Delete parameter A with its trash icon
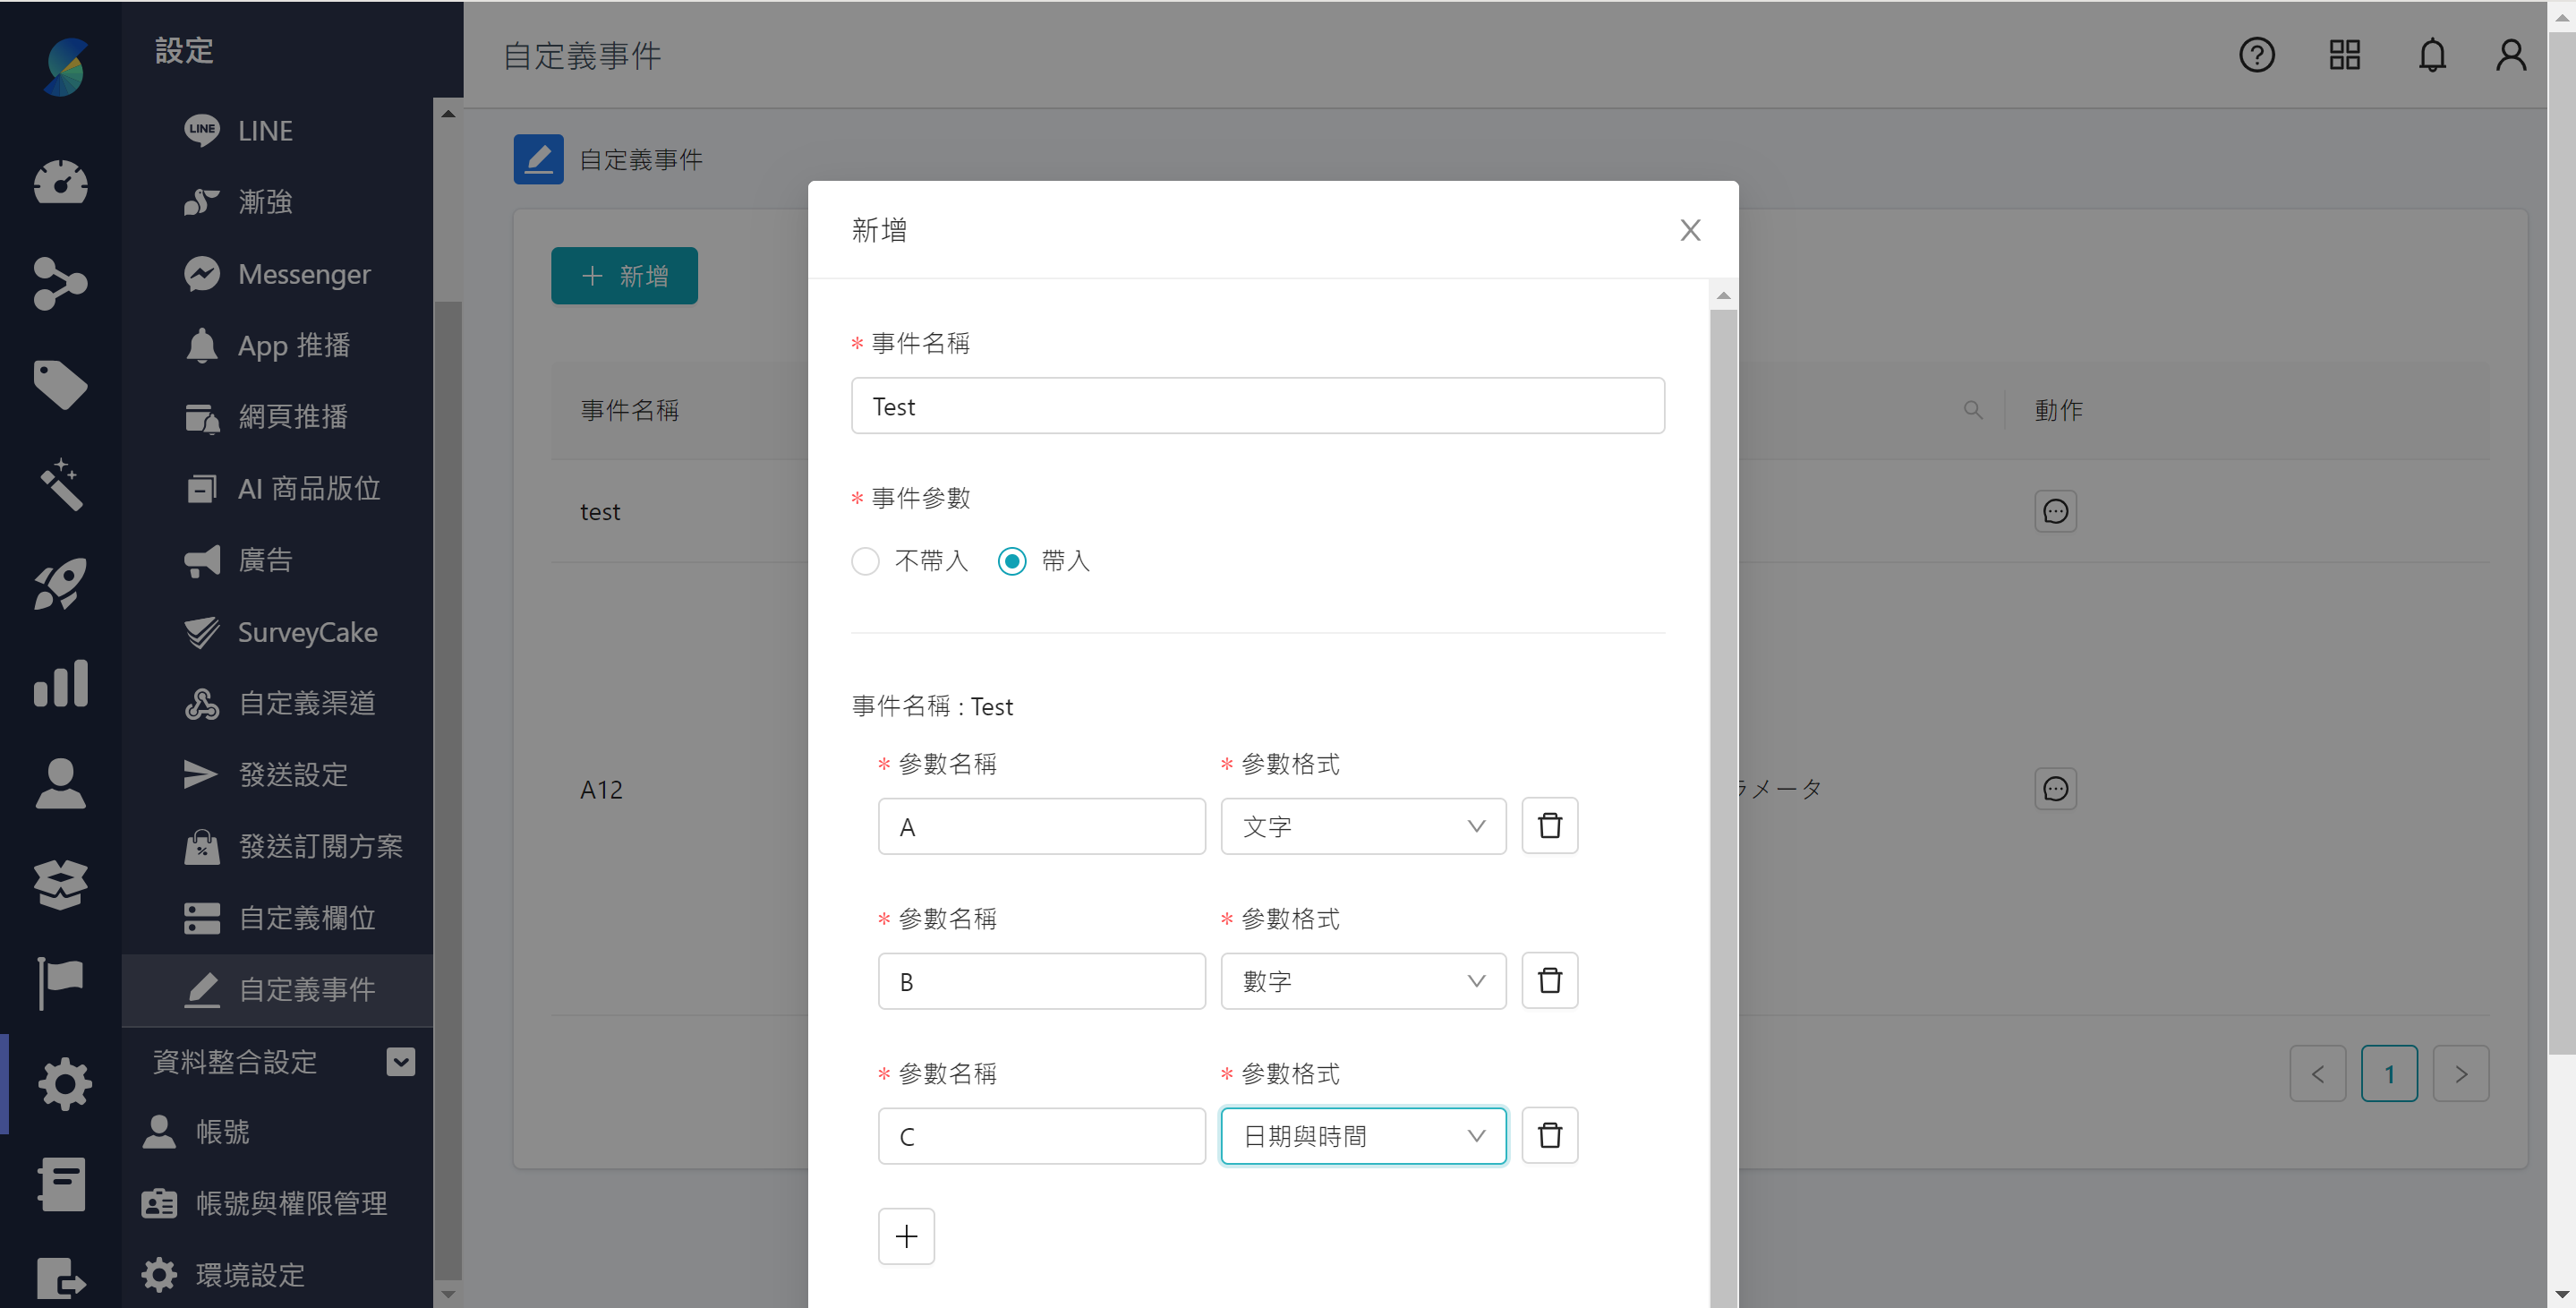Viewport: 2576px width, 1308px height. point(1549,825)
